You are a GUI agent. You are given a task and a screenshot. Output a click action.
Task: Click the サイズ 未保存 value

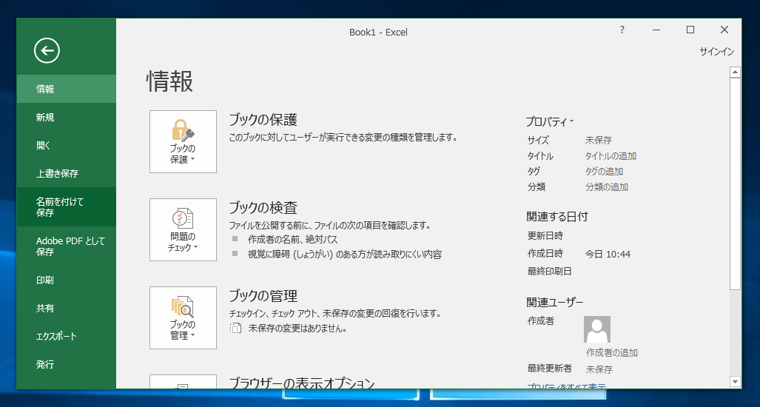coord(598,141)
